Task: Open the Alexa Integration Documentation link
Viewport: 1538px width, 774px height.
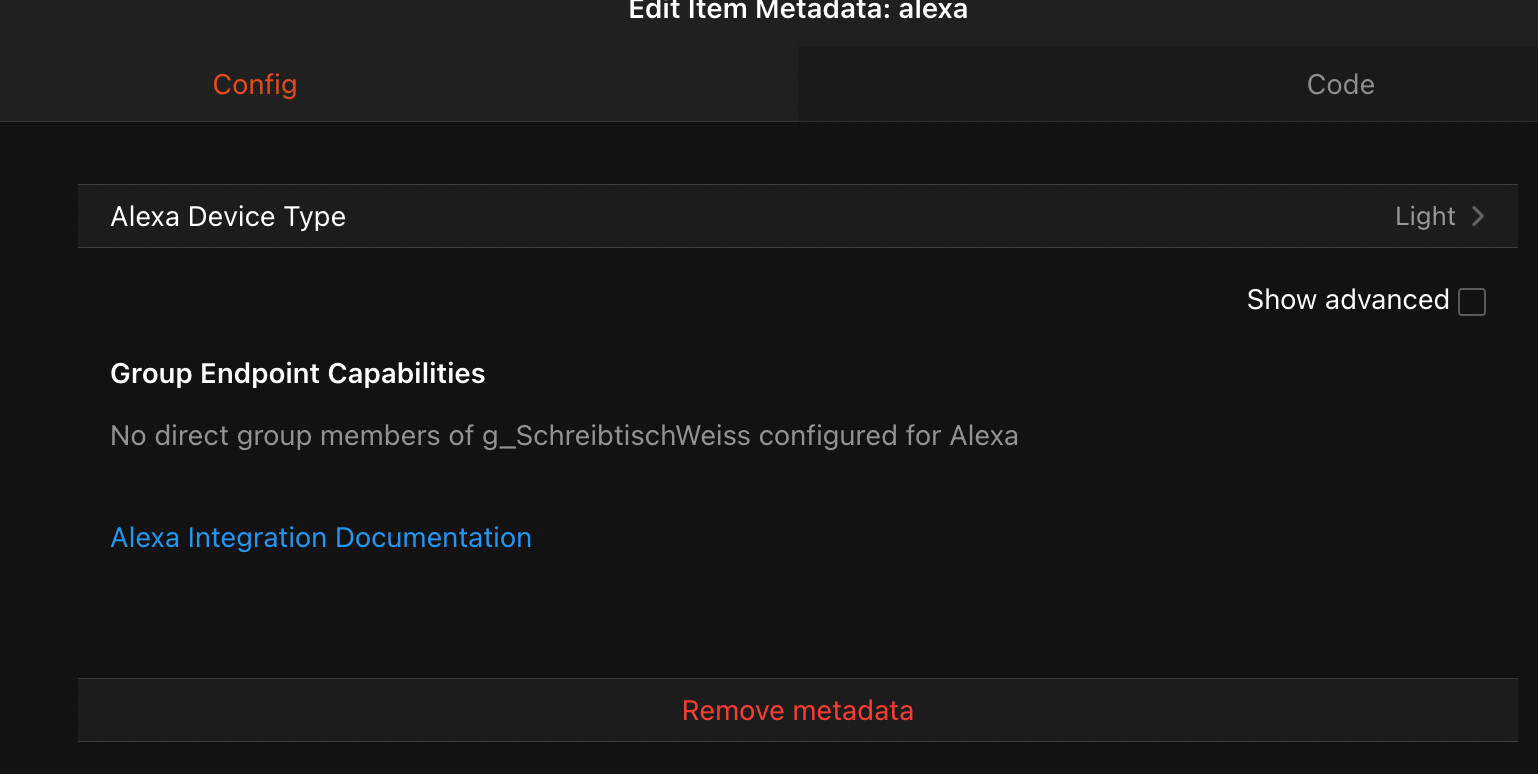Action: pyautogui.click(x=320, y=538)
